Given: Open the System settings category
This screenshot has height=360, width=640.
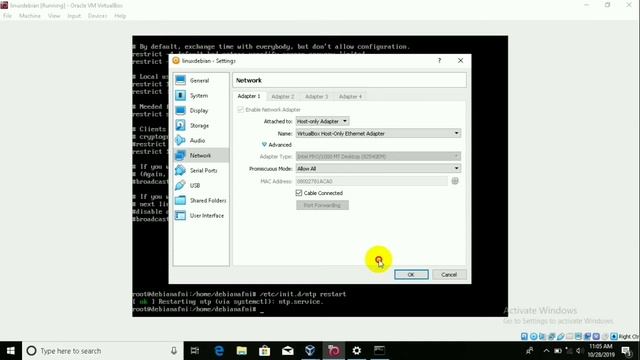Looking at the screenshot, I should pyautogui.click(x=200, y=96).
